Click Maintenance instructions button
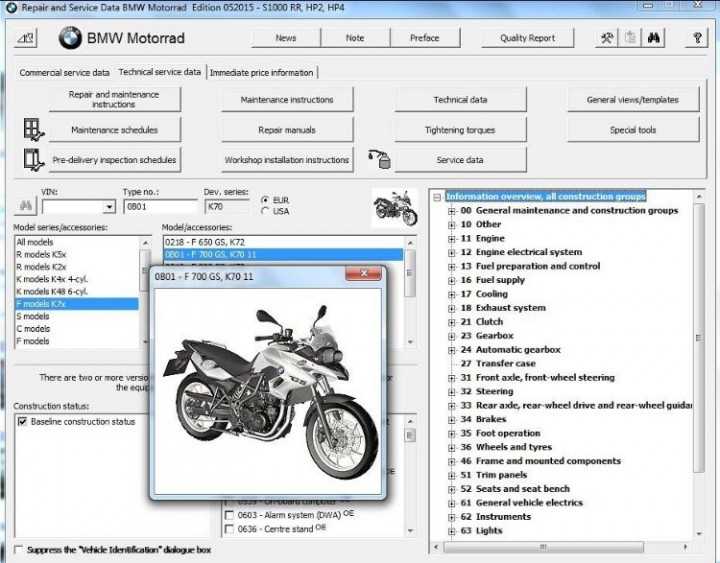 (x=287, y=99)
